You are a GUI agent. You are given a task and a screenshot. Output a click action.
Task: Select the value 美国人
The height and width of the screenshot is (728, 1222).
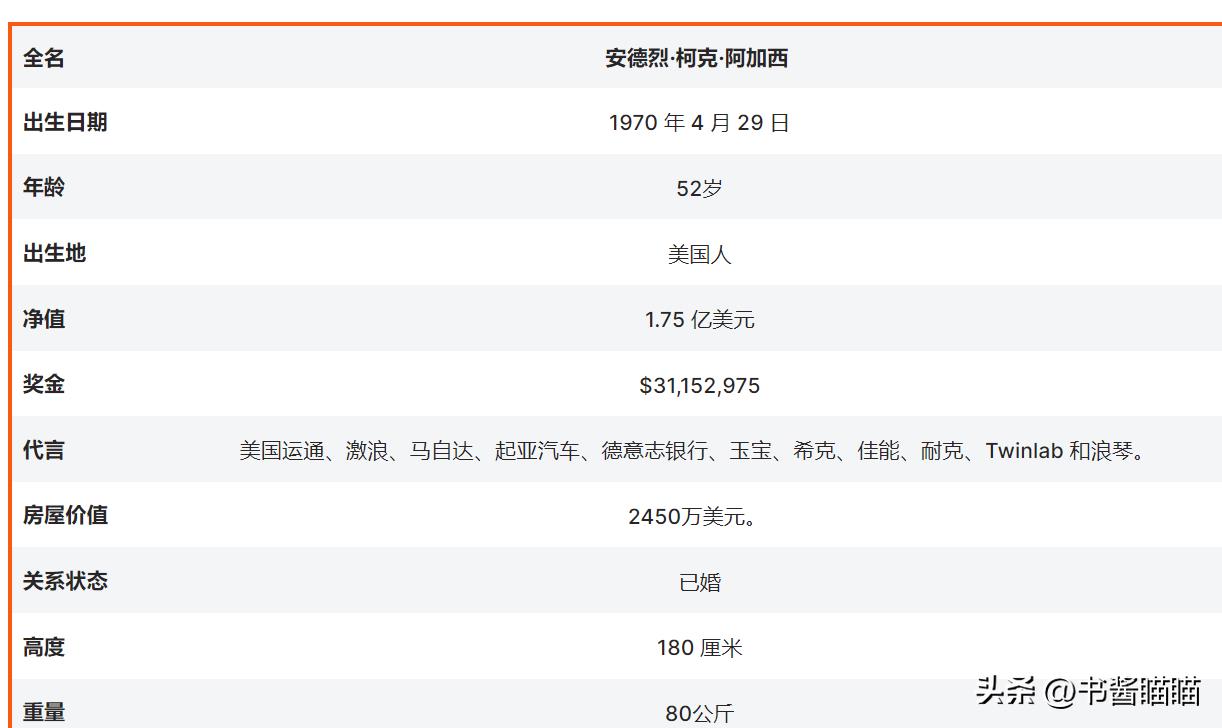coord(699,254)
